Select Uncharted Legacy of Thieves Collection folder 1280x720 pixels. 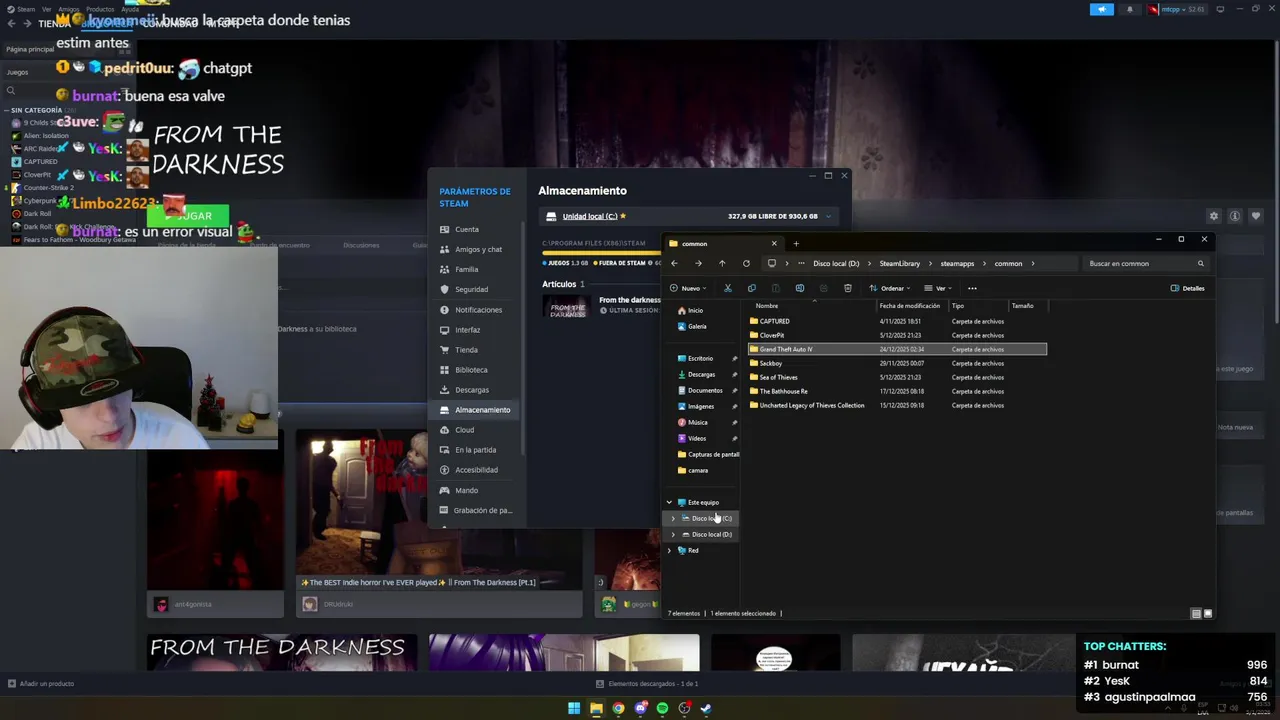point(897,405)
